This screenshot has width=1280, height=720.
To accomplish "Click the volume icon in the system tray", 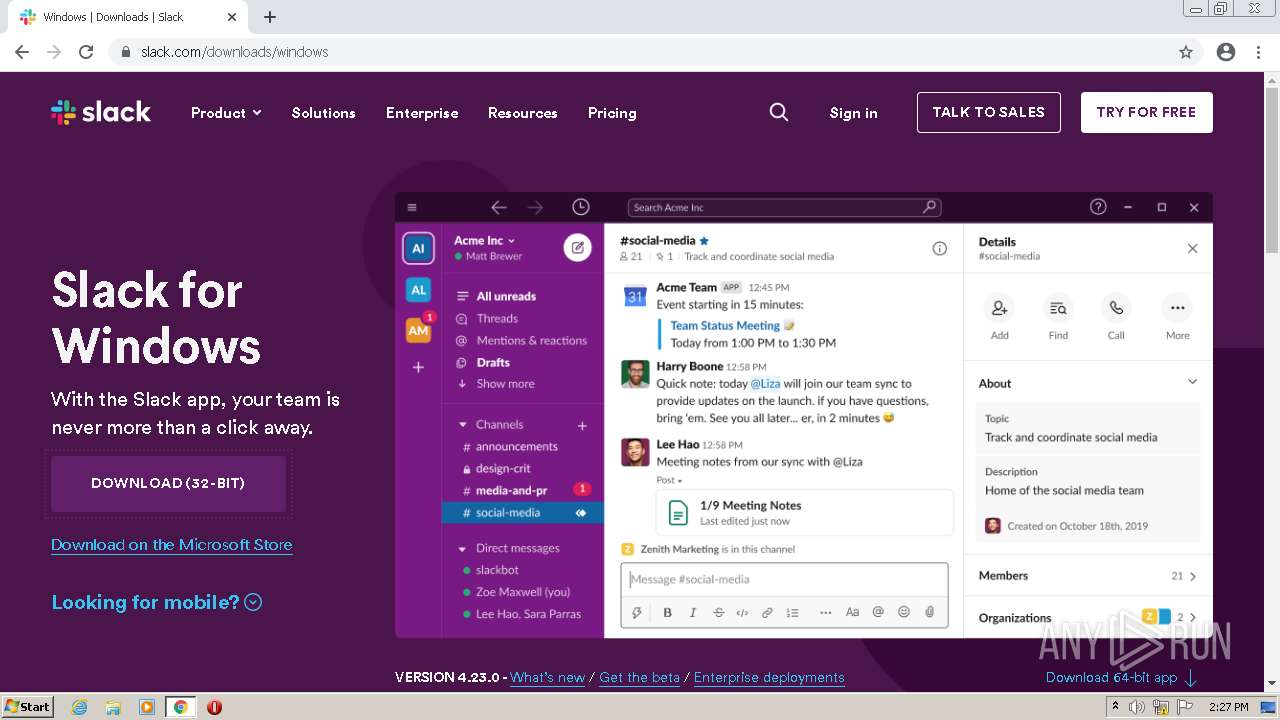I will coord(1137,707).
